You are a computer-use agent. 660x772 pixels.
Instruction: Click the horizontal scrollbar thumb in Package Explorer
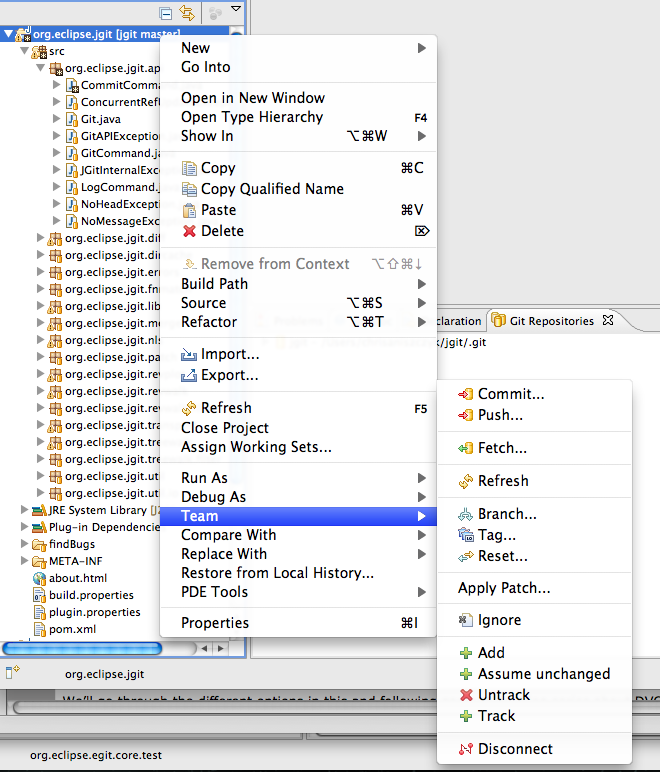82,648
